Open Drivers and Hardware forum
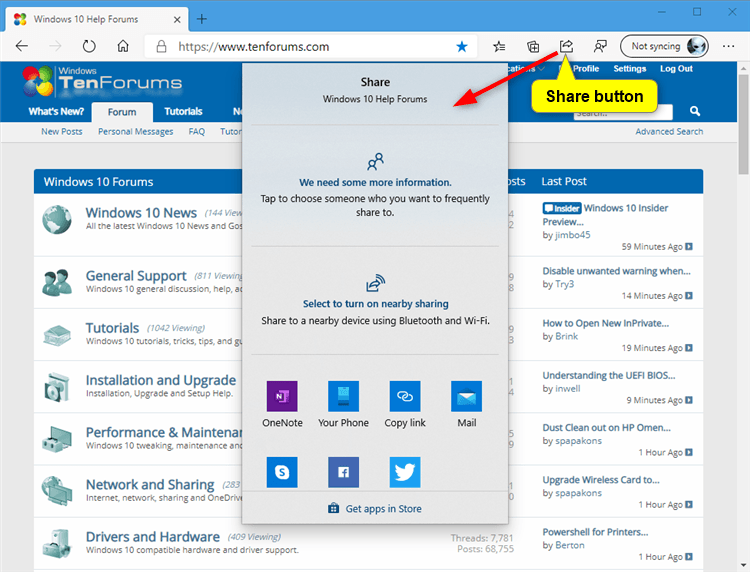The height and width of the screenshot is (572, 750). tap(153, 537)
